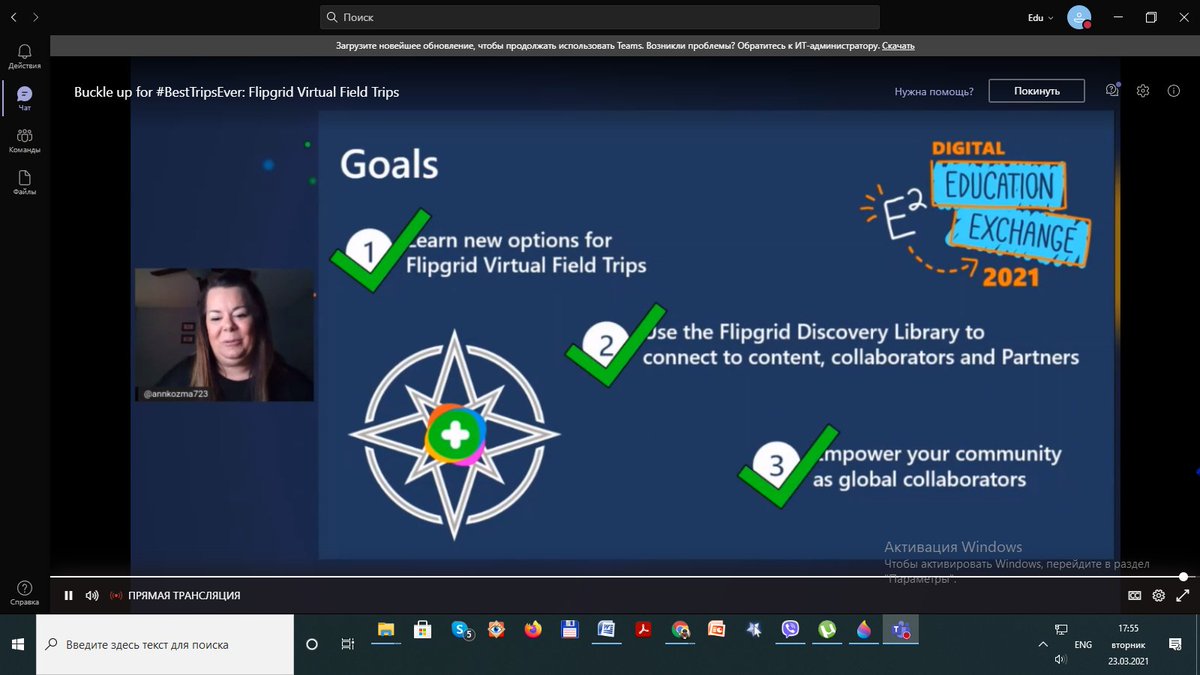Image resolution: width=1200 pixels, height=675 pixels.
Task: Open the floppy disk app in taskbar
Action: (570, 630)
